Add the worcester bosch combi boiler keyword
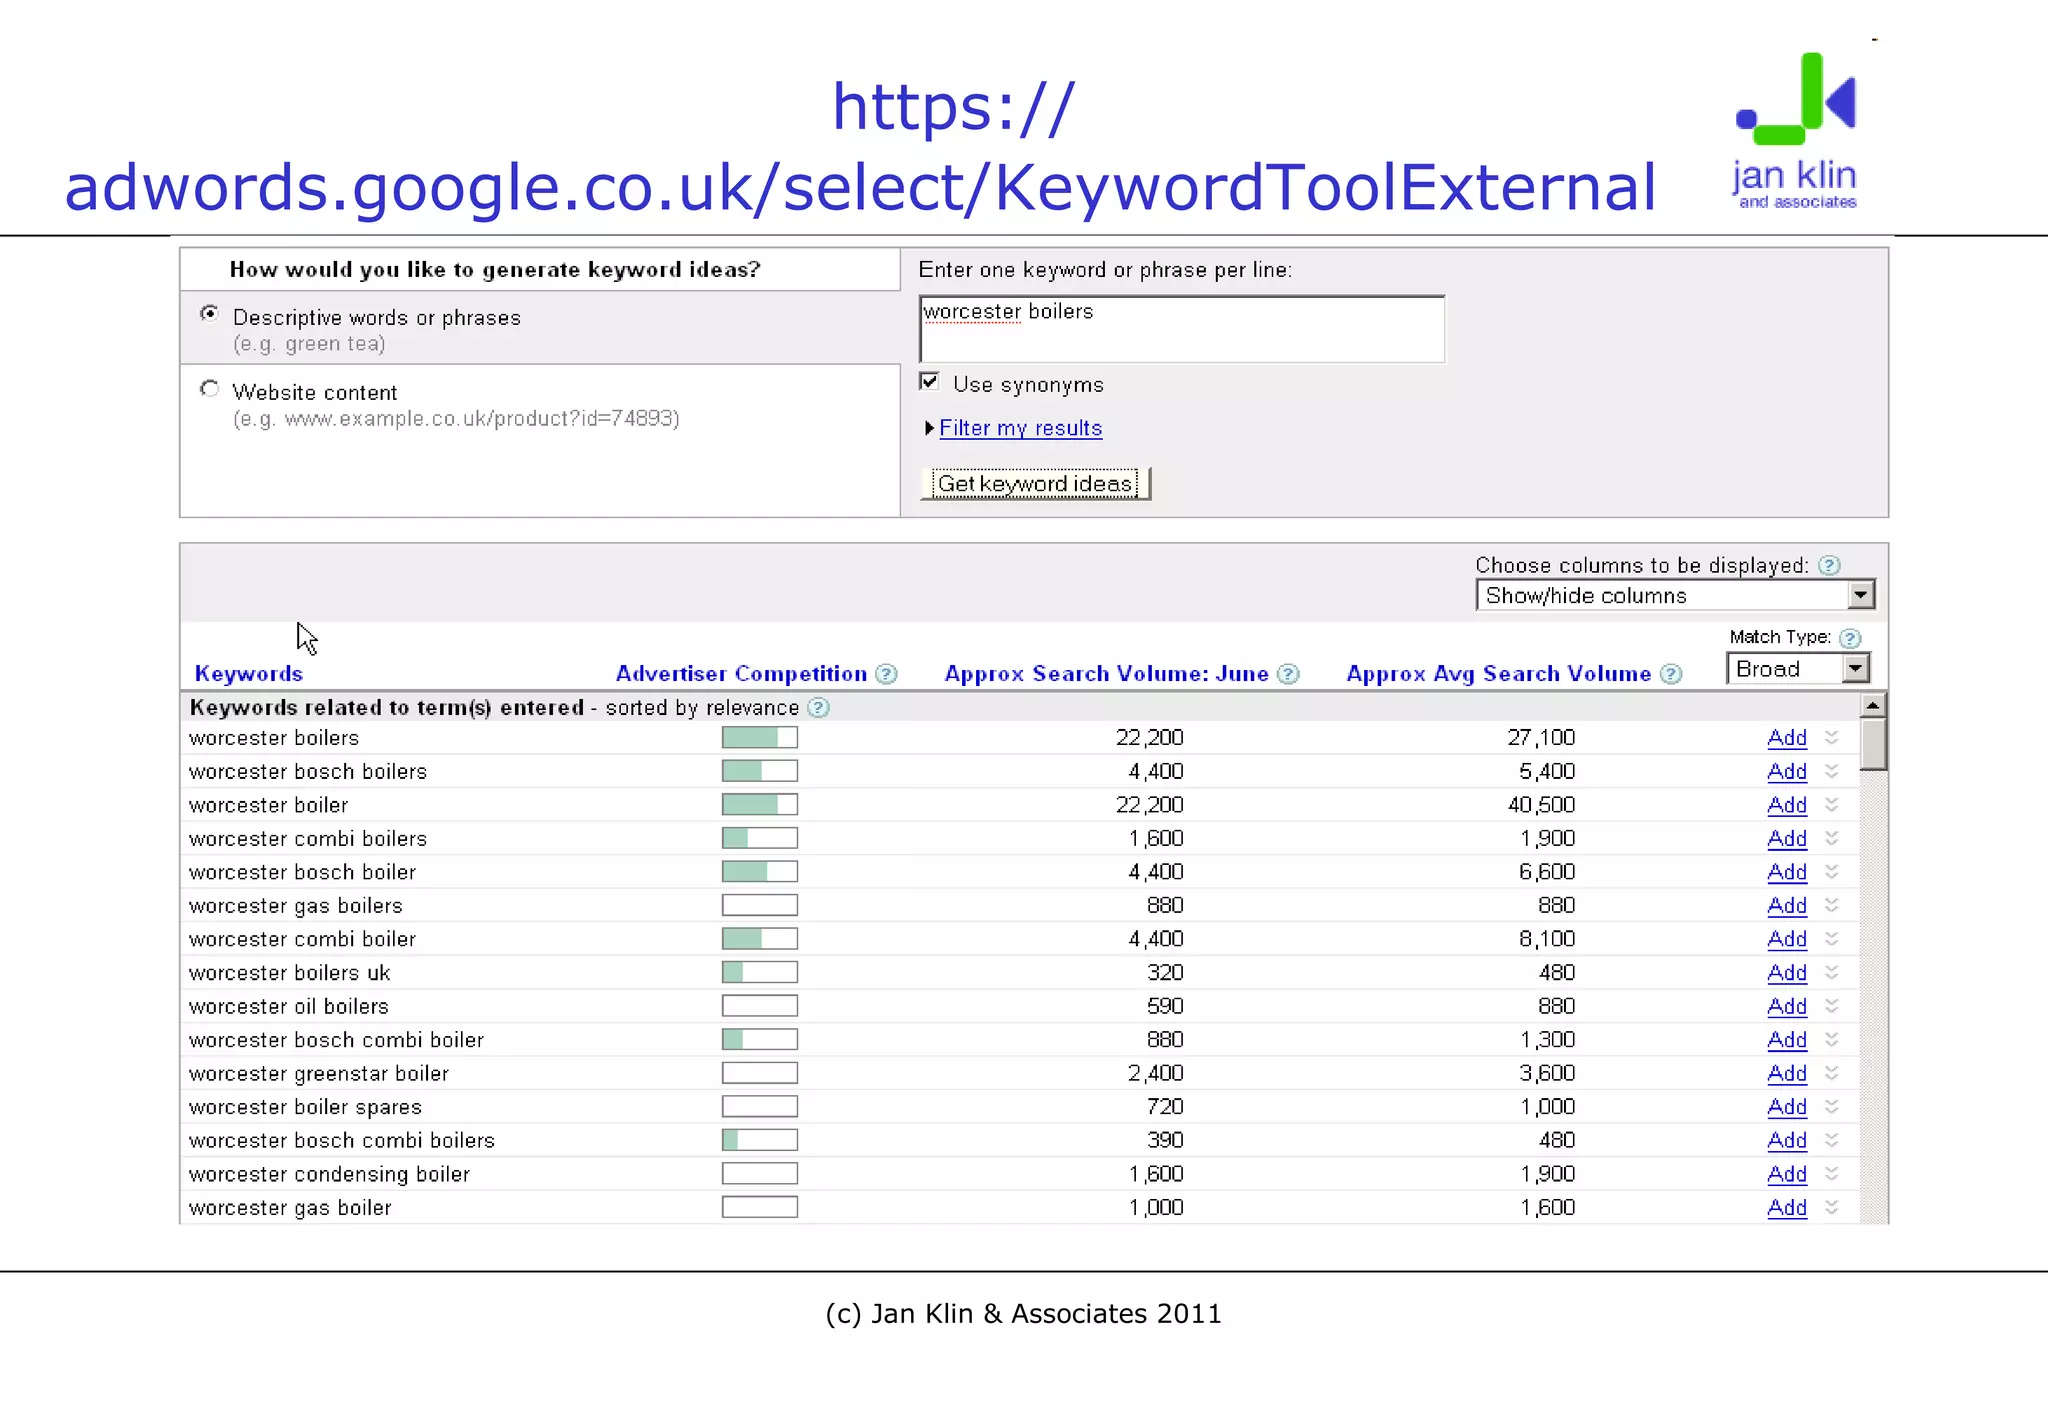The height and width of the screenshot is (1413, 2048). point(1787,1040)
